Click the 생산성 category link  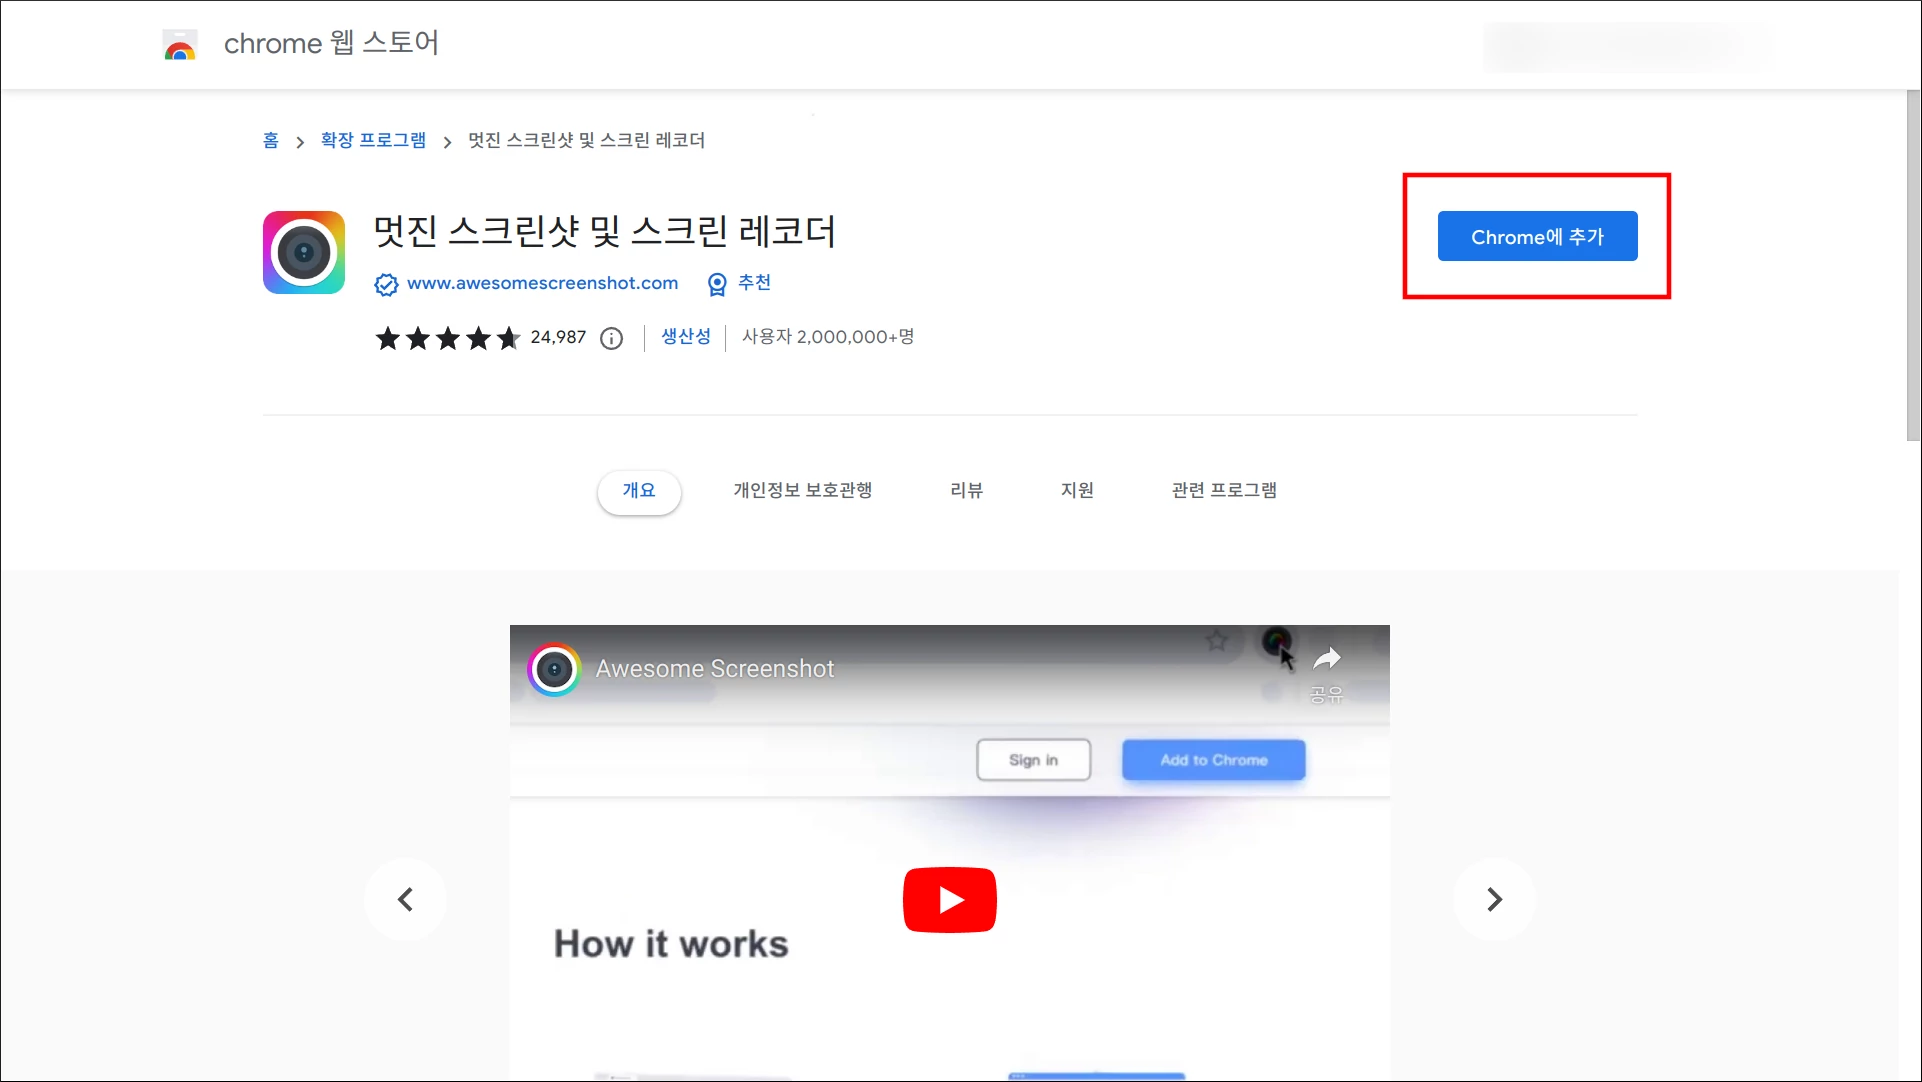(x=686, y=337)
